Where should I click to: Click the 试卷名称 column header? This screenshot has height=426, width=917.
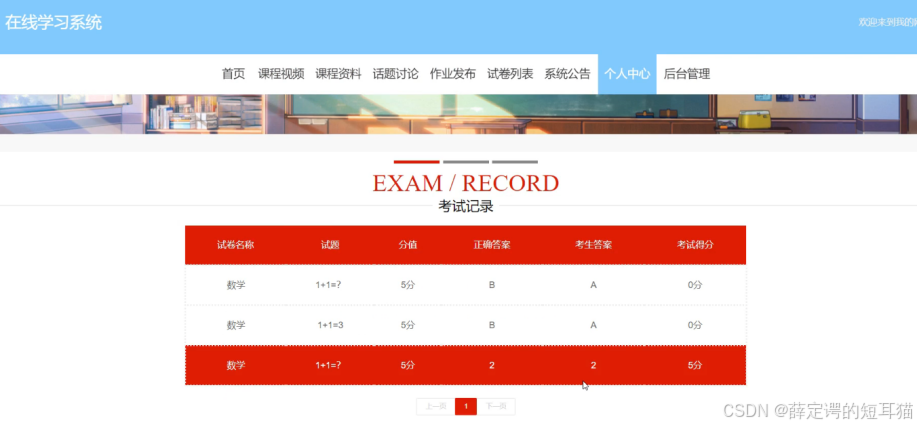tap(236, 245)
